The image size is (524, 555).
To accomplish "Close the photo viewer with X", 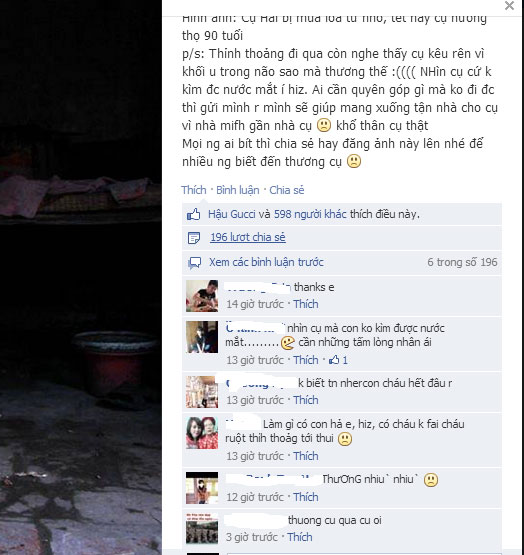I will [509, 6].
